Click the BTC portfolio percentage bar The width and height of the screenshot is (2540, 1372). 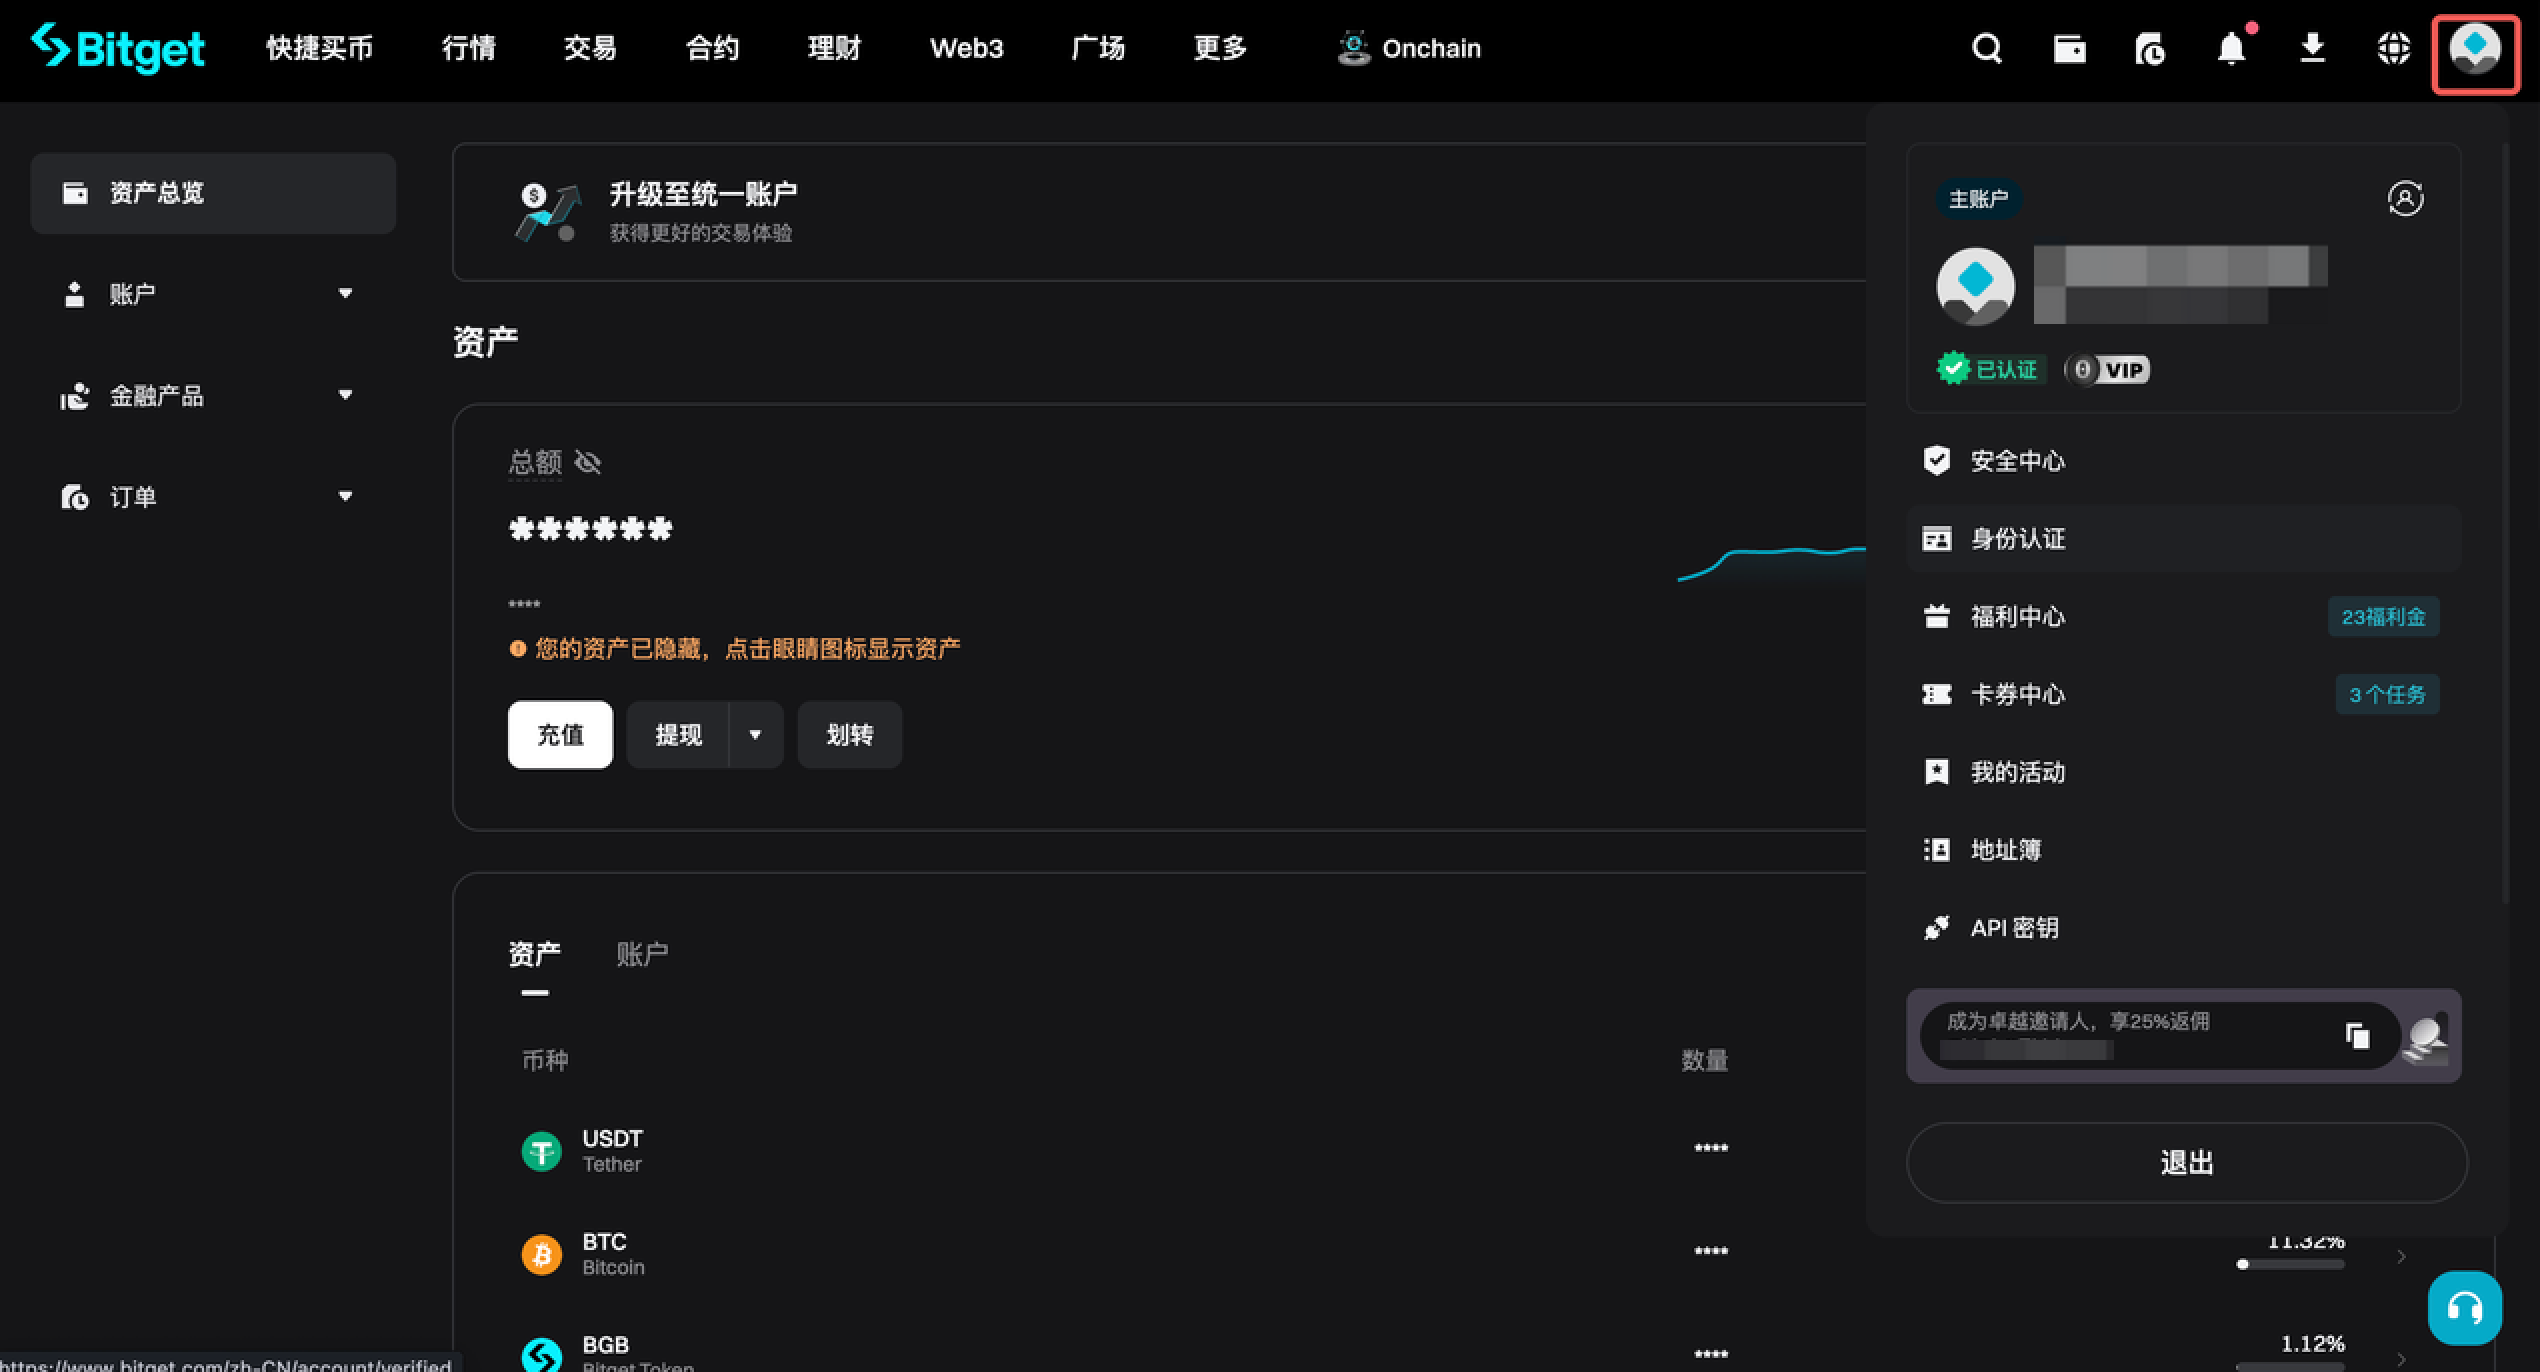(2290, 1264)
